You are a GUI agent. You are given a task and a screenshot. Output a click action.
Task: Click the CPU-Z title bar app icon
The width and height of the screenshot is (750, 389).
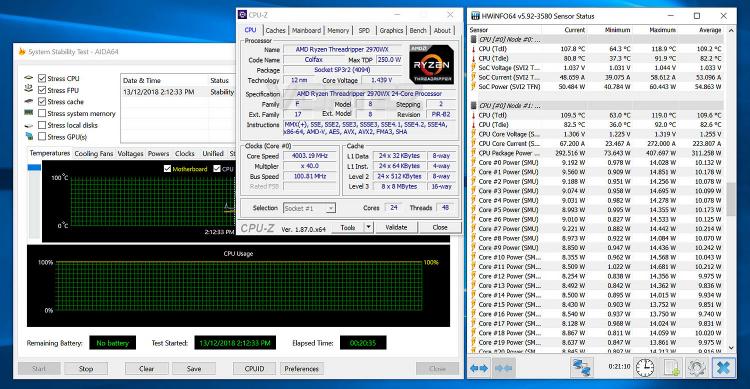(x=243, y=15)
